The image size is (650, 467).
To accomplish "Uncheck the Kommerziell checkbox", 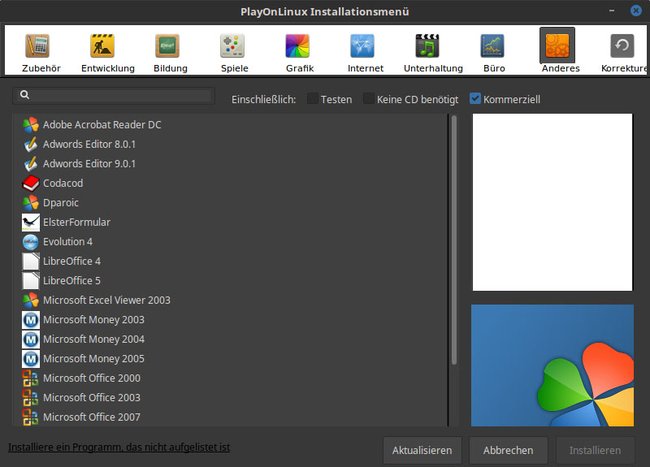I will click(x=475, y=99).
